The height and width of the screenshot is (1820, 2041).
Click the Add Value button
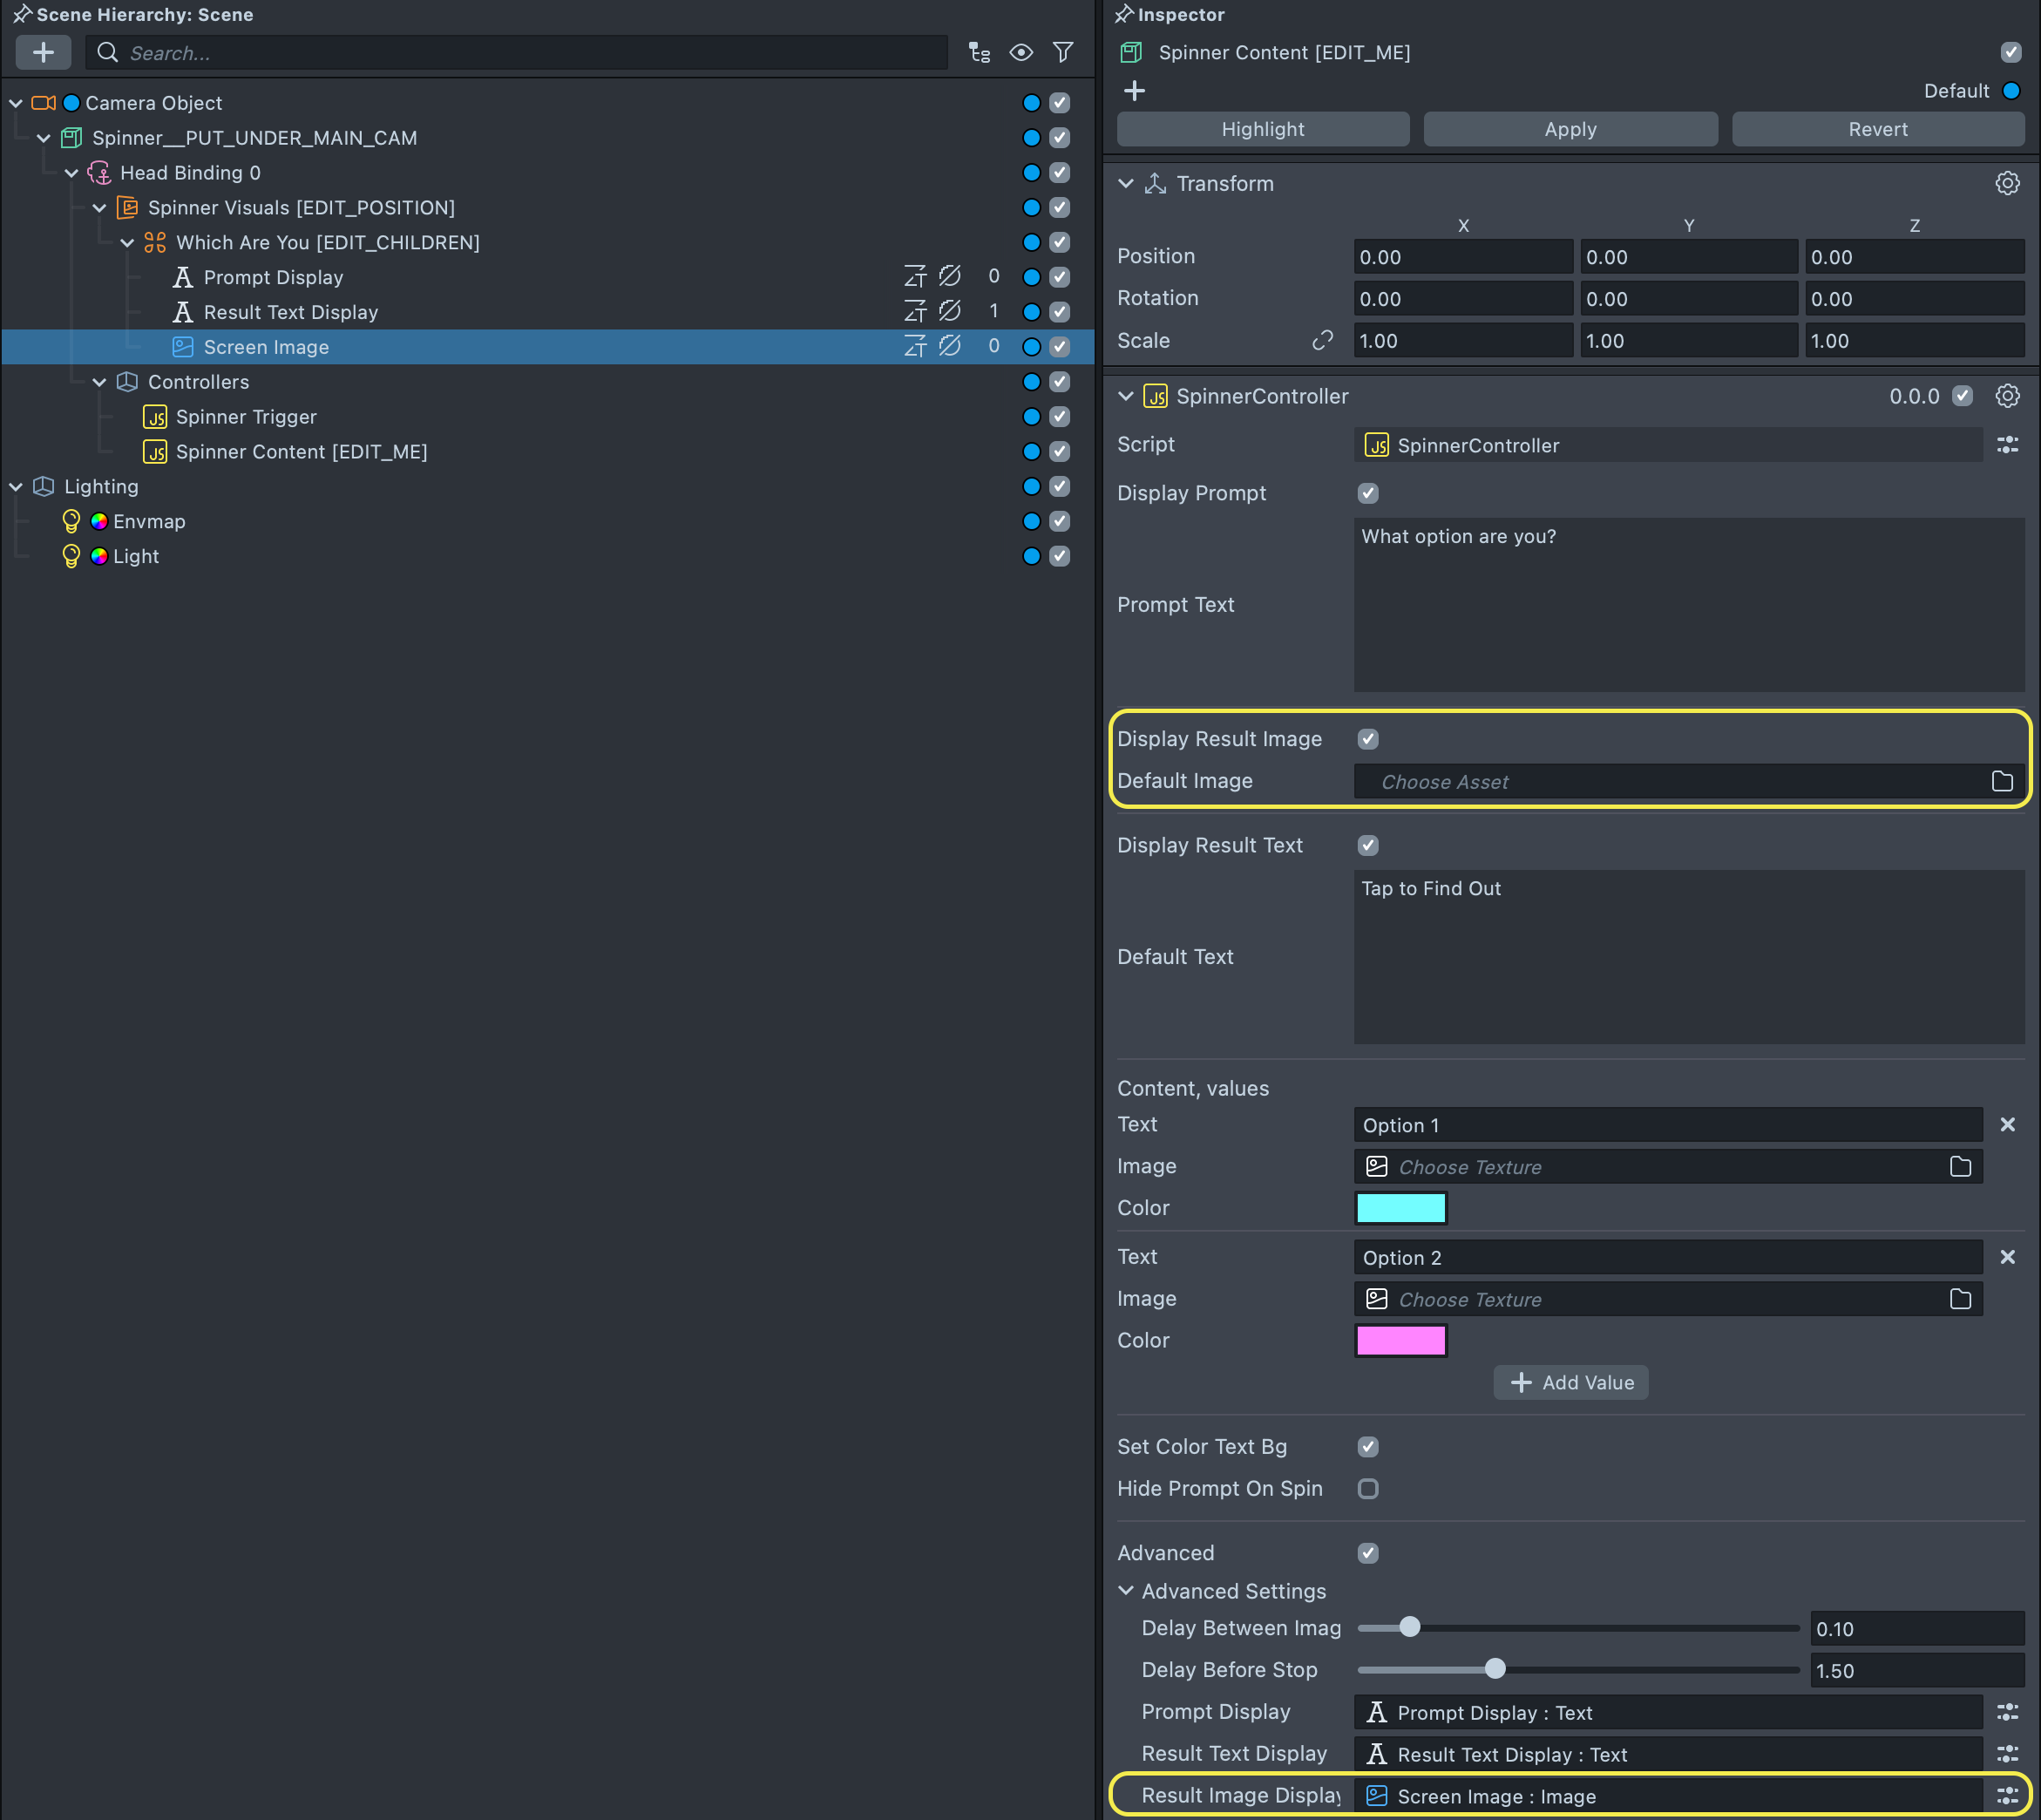click(x=1570, y=1382)
